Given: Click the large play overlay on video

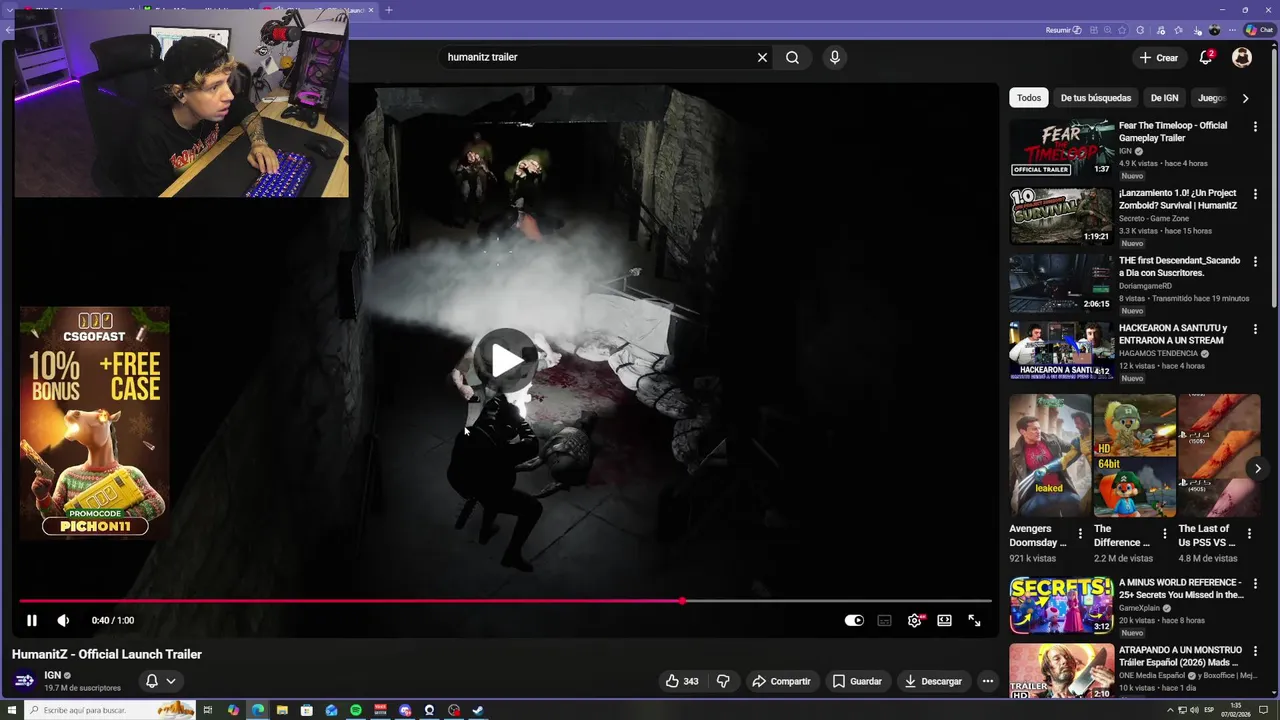Looking at the screenshot, I should pyautogui.click(x=506, y=360).
